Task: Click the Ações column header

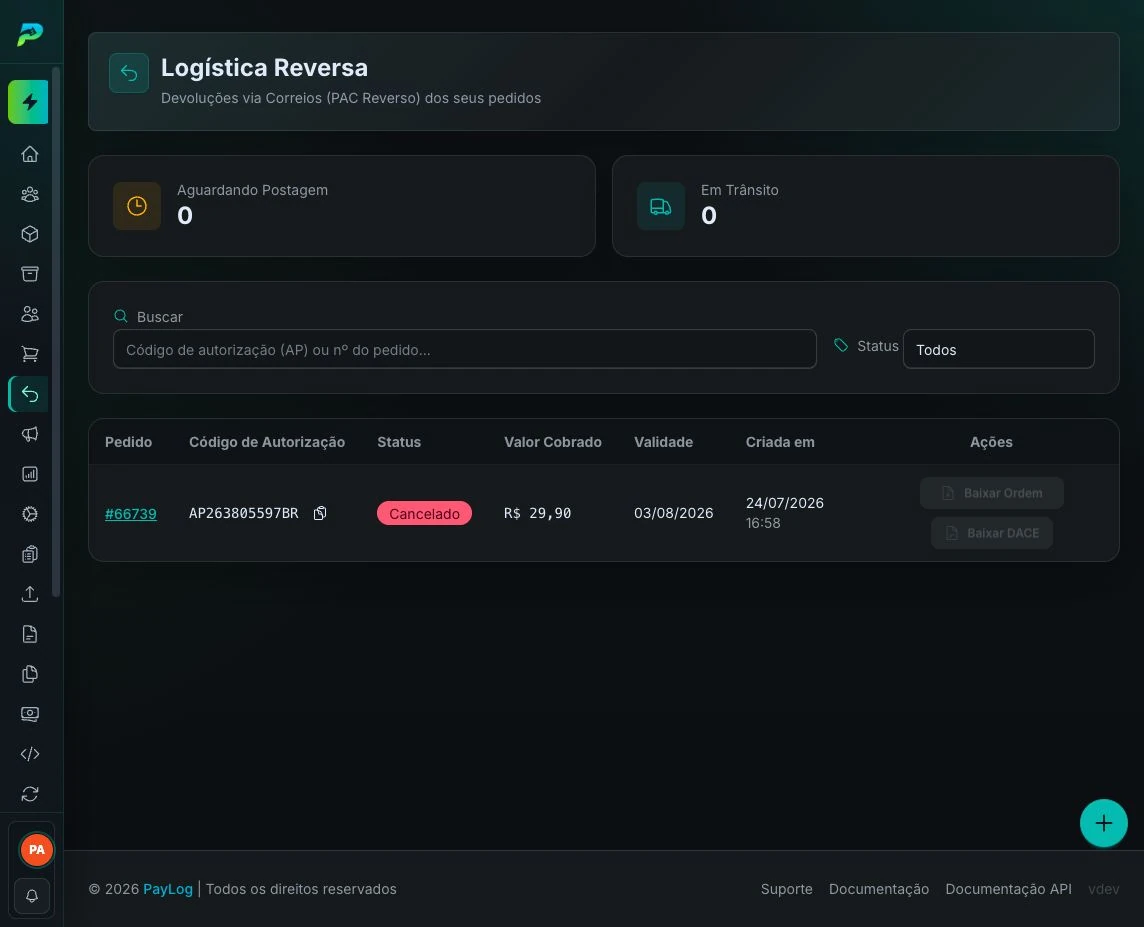Action: 991,442
